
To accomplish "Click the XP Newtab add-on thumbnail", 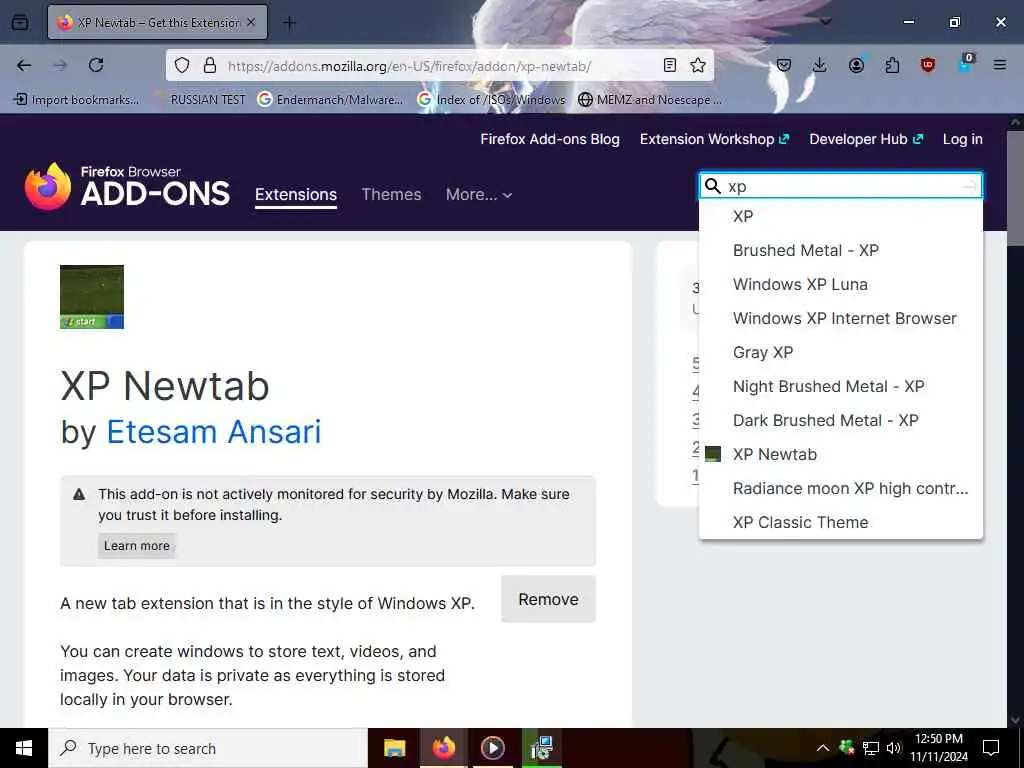I will [92, 296].
